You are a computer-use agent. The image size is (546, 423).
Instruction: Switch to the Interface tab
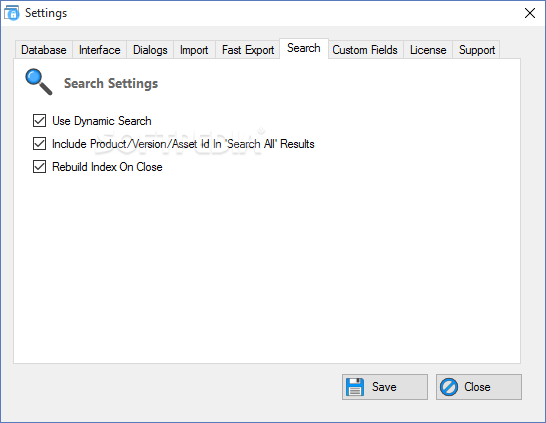[x=100, y=50]
